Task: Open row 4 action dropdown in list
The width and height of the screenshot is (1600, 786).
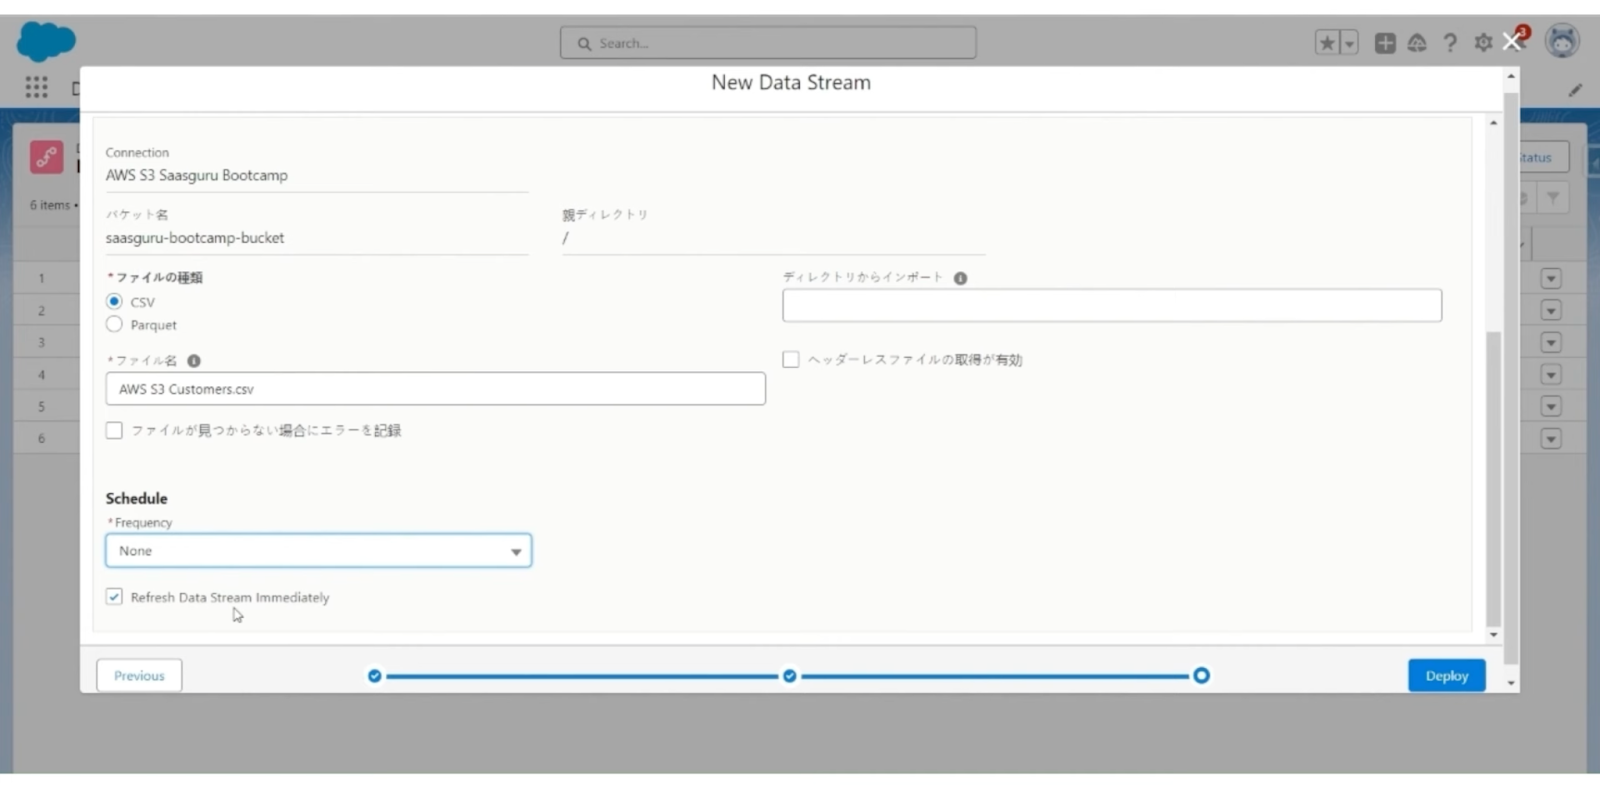Action: pos(1551,374)
